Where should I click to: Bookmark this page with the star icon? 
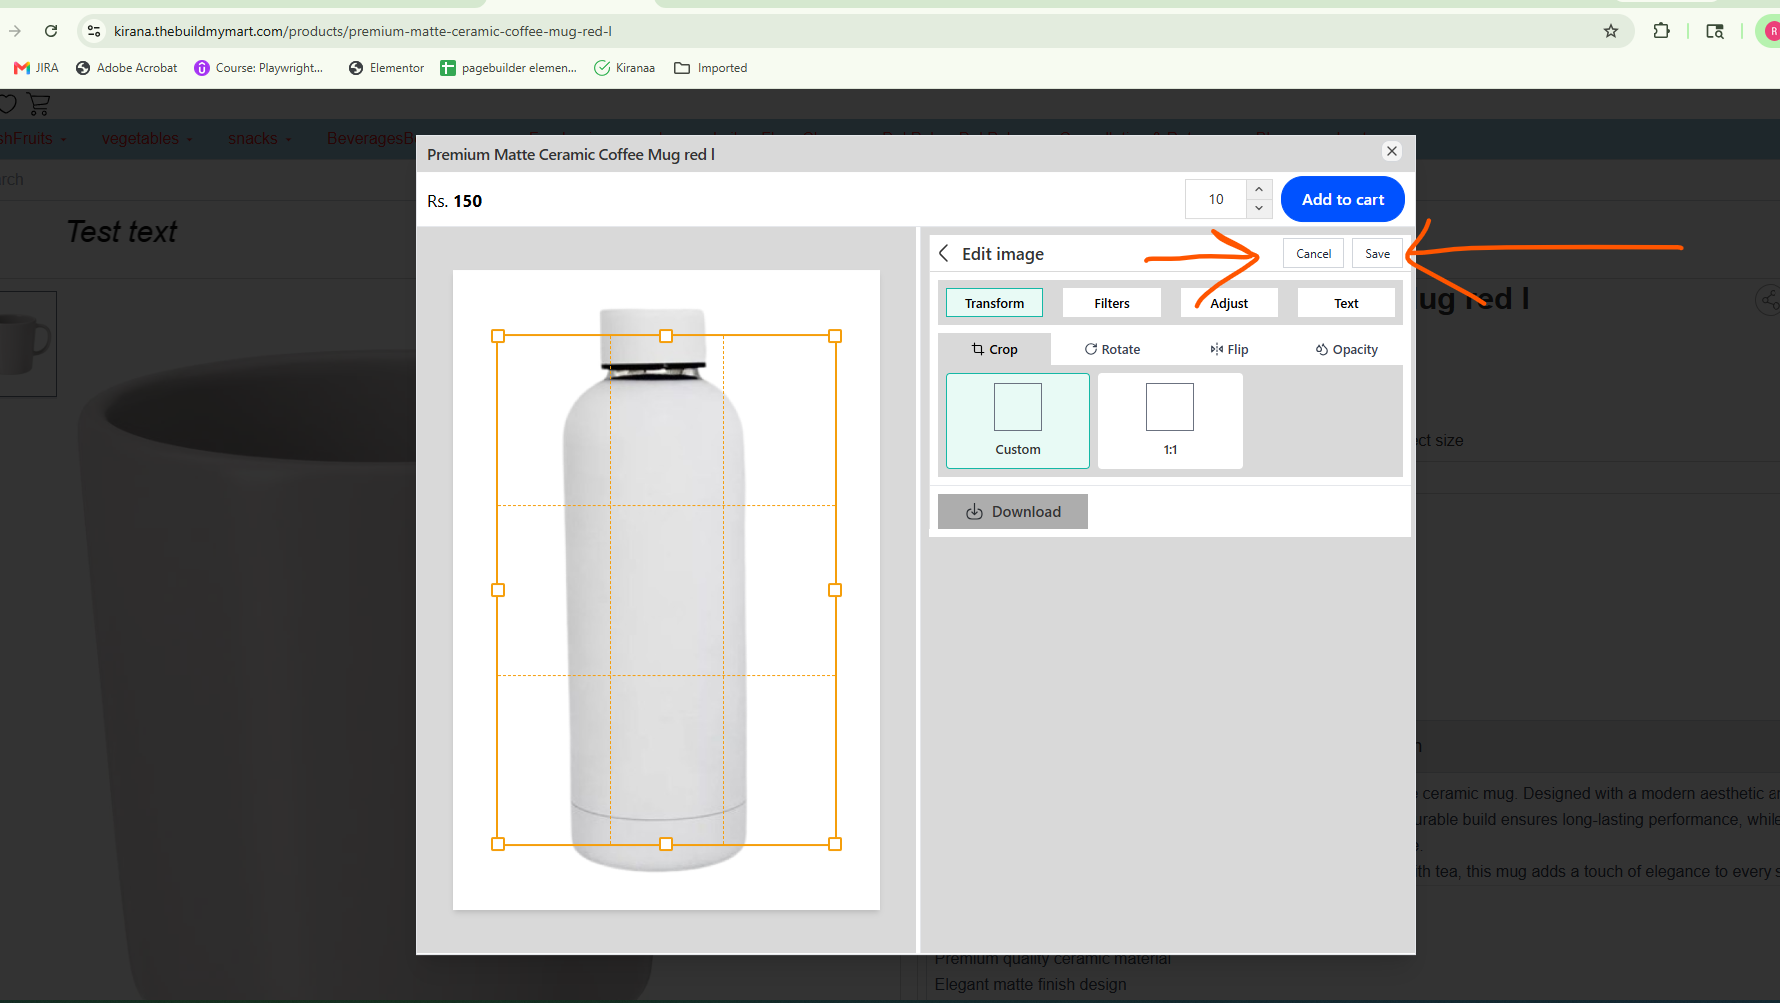point(1610,31)
